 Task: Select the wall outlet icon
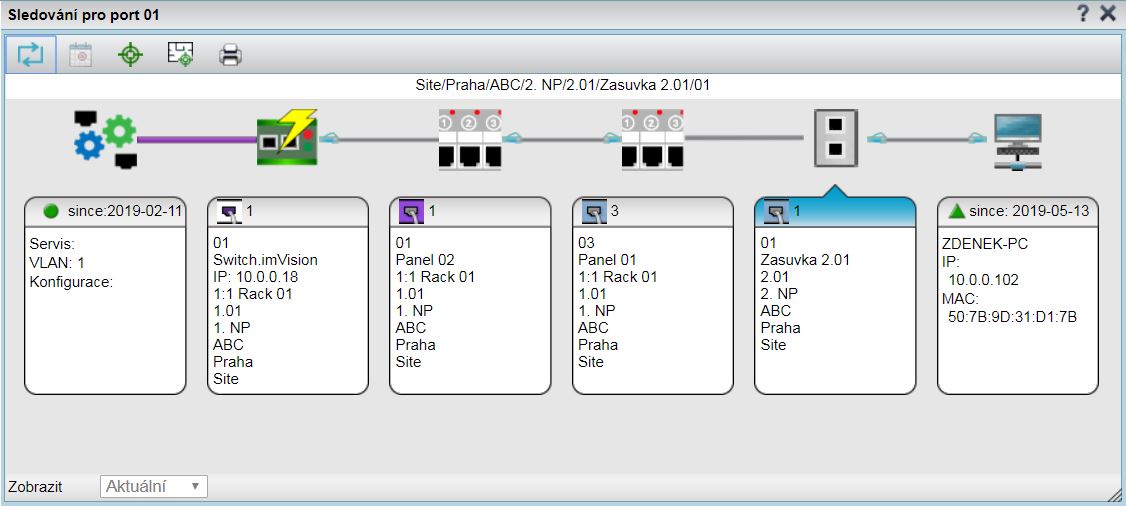point(835,139)
